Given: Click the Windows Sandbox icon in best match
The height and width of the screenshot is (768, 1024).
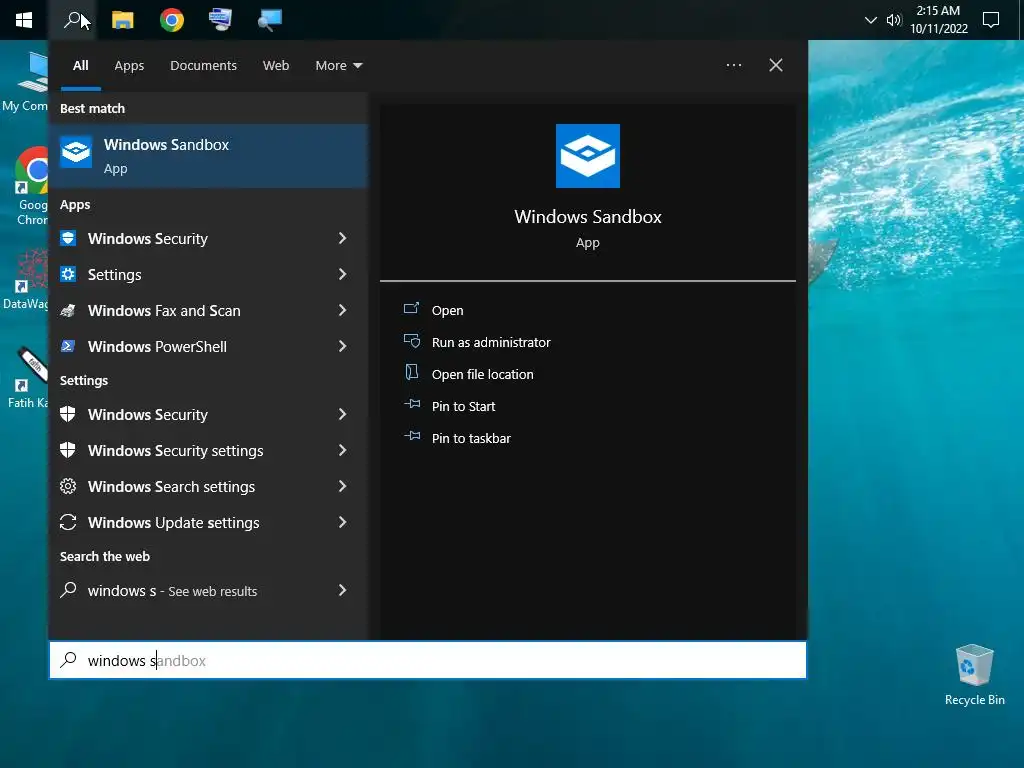Looking at the screenshot, I should point(76,152).
